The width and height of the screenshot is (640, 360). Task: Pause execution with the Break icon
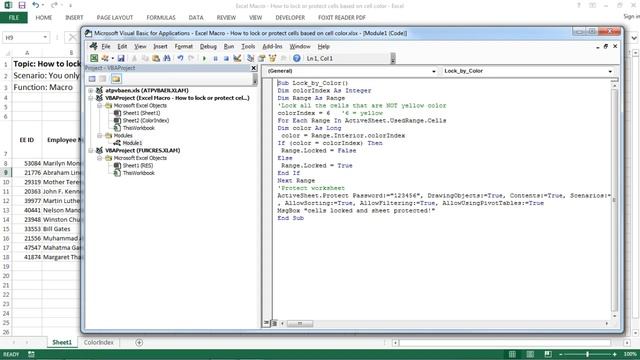tap(215, 58)
